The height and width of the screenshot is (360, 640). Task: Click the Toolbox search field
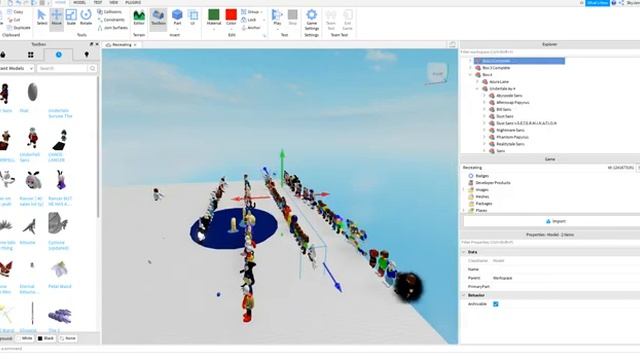click(x=62, y=69)
